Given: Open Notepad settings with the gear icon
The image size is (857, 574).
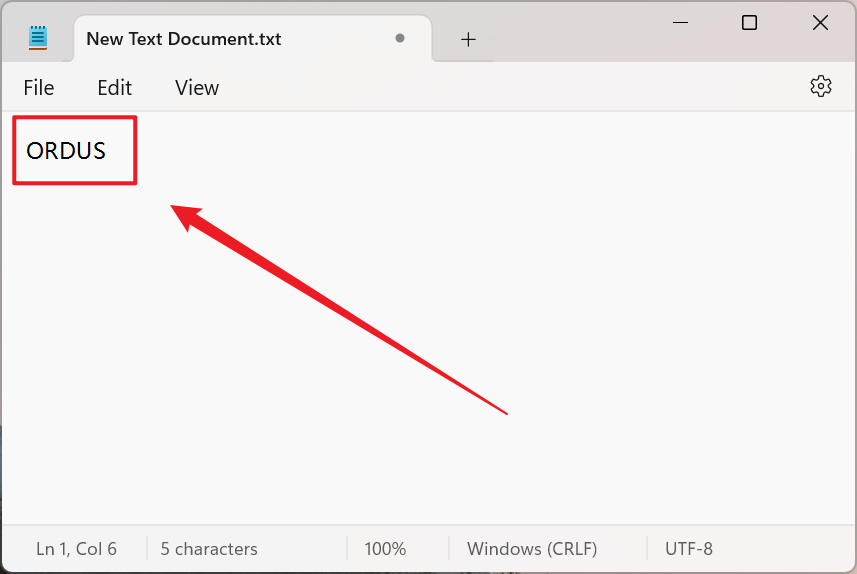Looking at the screenshot, I should (821, 87).
